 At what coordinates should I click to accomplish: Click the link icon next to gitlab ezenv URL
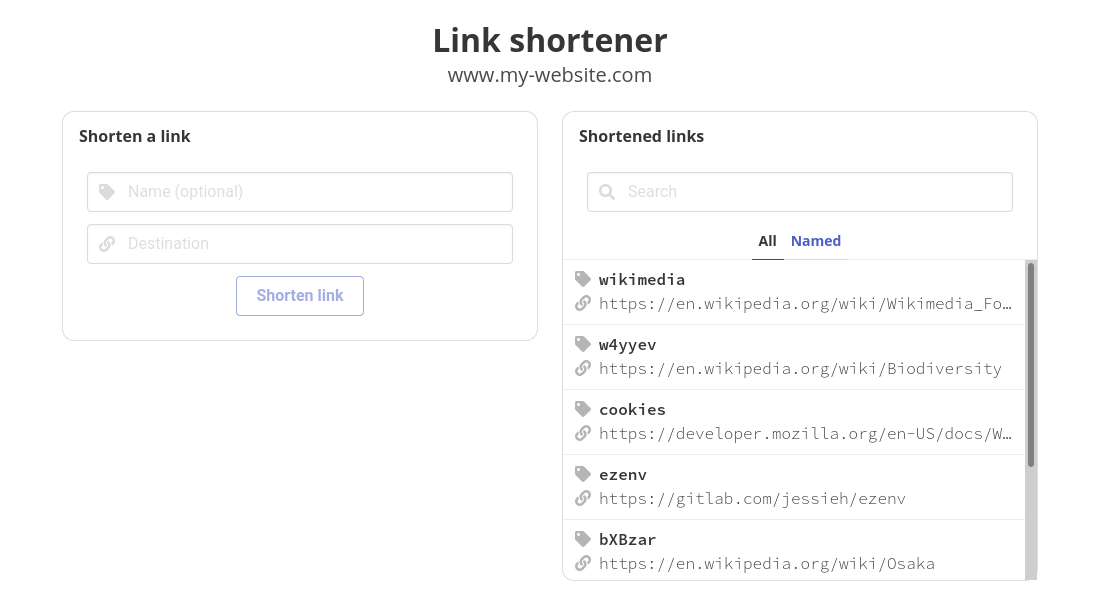(x=582, y=498)
